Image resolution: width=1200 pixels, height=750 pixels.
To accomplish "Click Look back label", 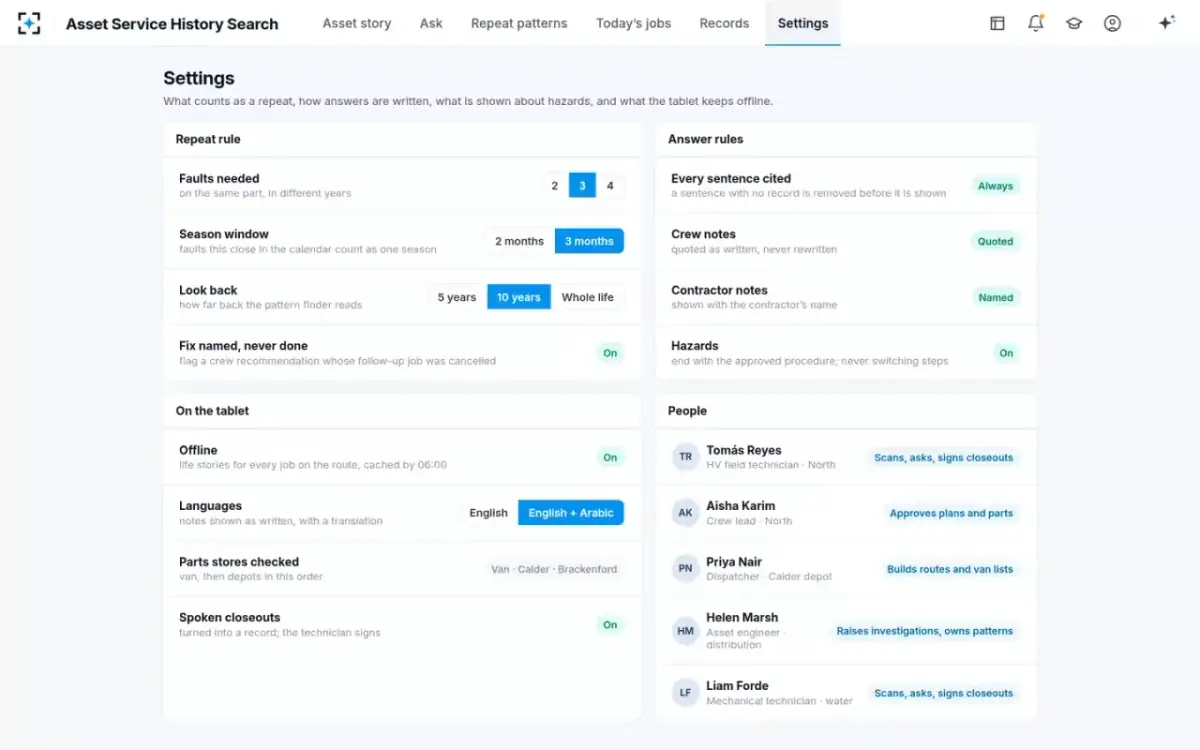I will pyautogui.click(x=208, y=290).
